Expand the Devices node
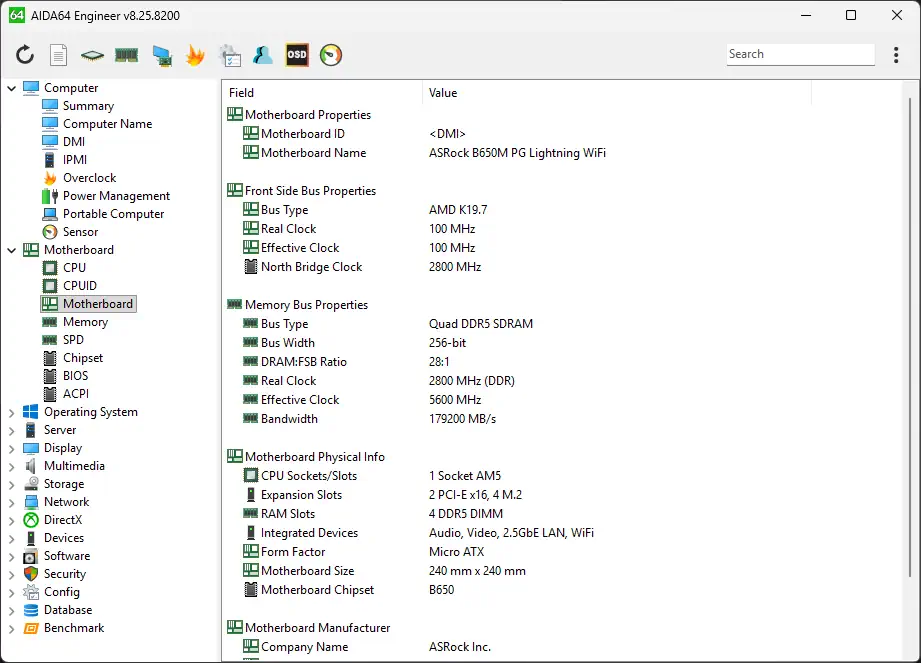921x663 pixels. click(11, 539)
